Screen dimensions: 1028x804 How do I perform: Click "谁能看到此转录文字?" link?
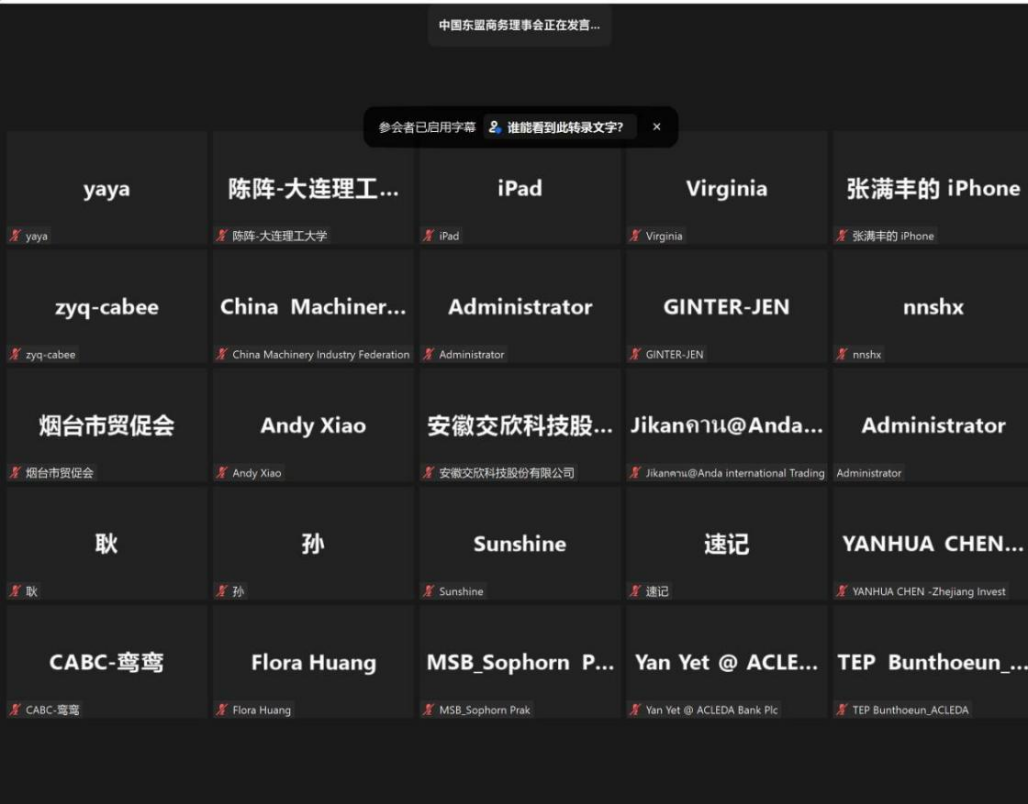pyautogui.click(x=565, y=127)
